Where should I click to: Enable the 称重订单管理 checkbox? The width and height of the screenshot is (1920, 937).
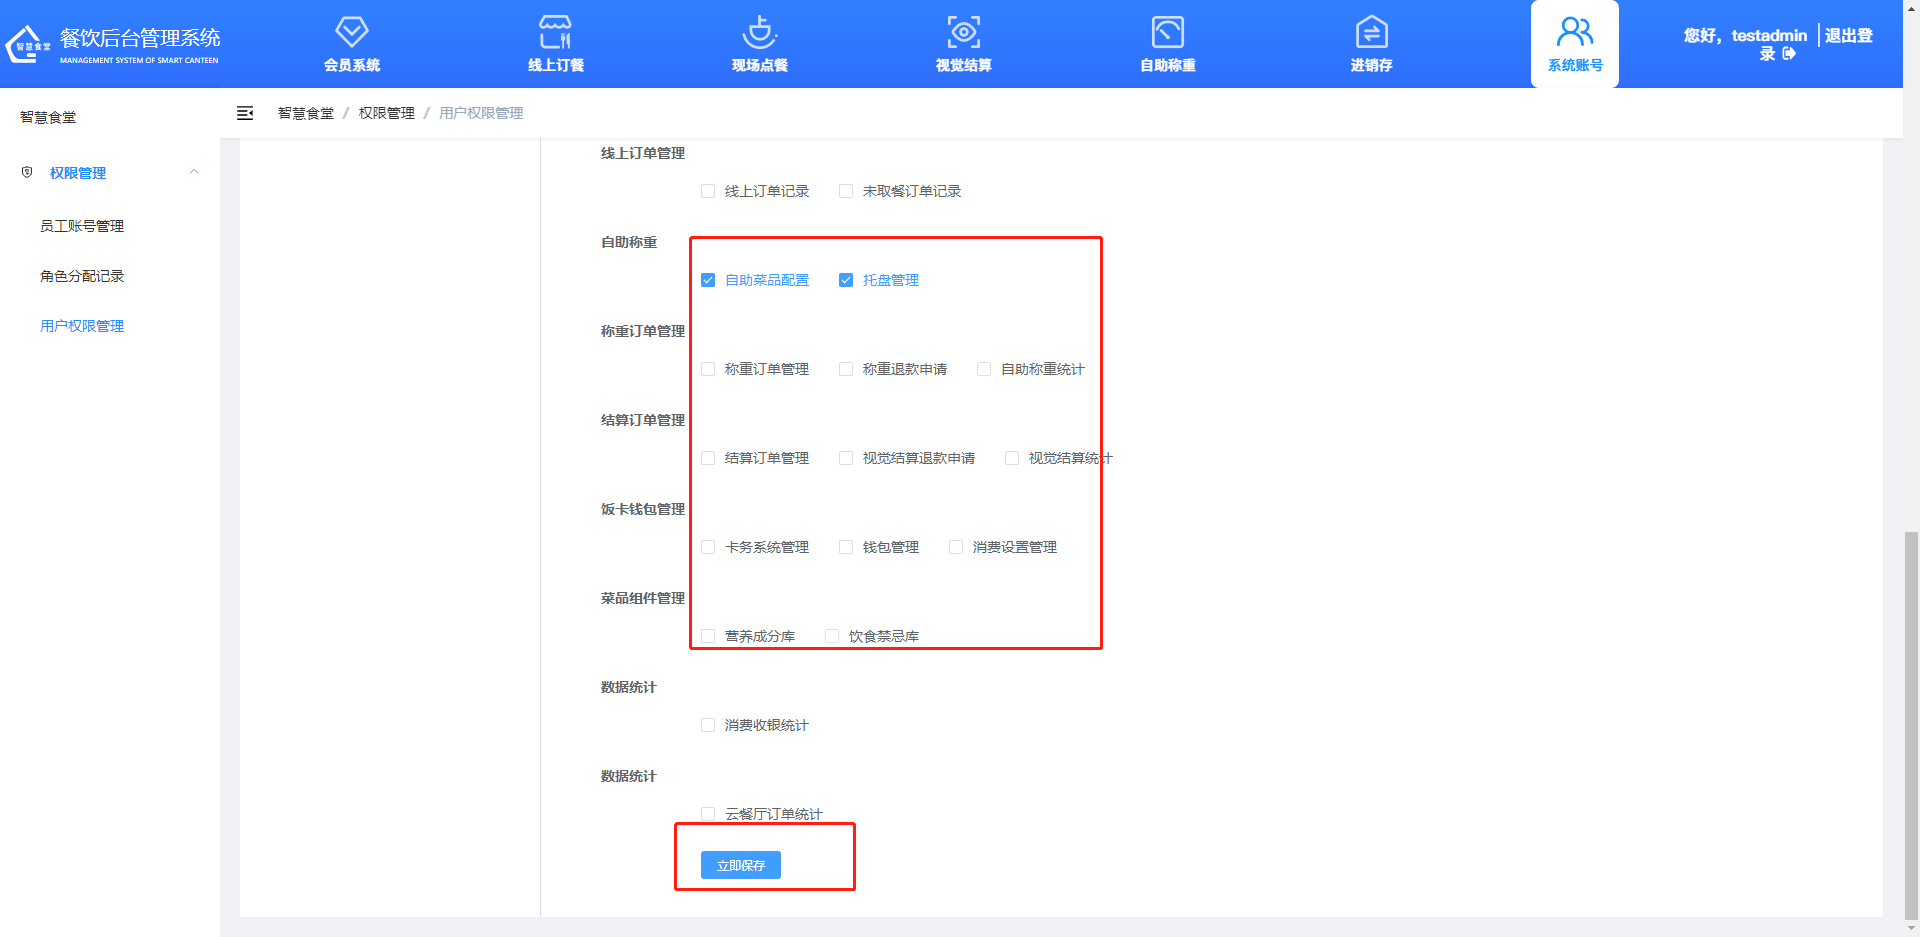[708, 368]
